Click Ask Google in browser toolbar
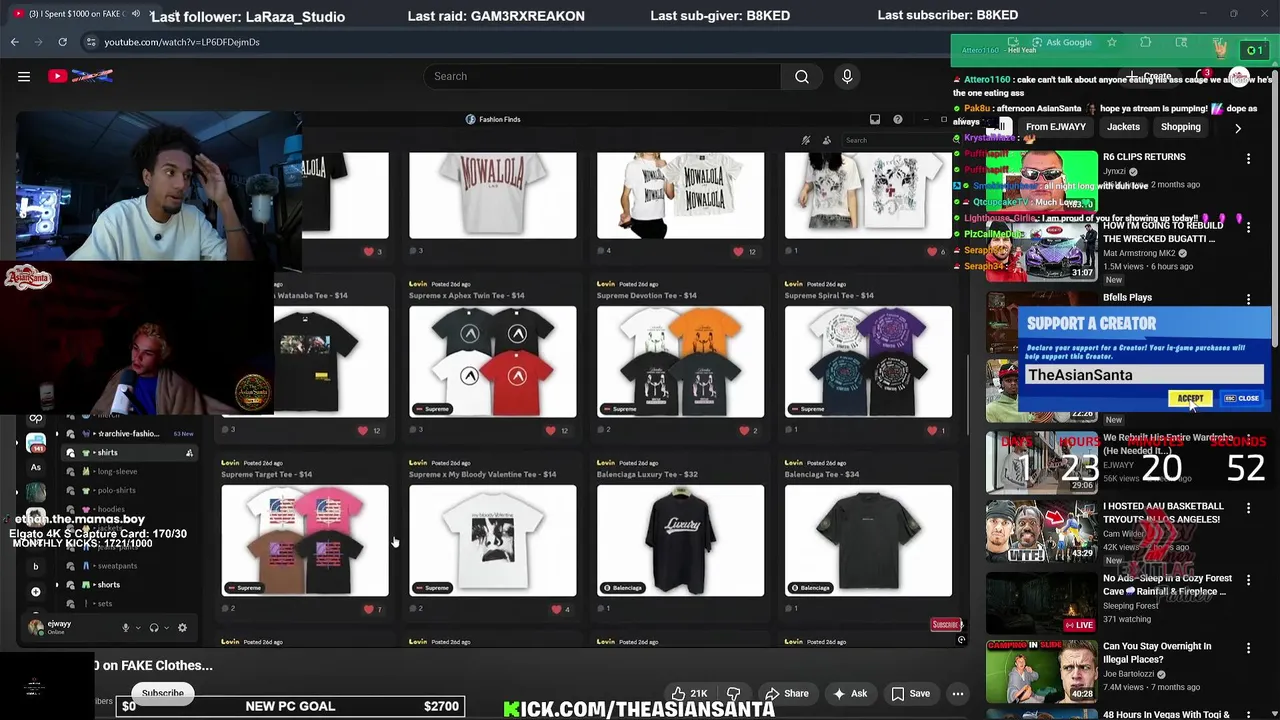Screen dimensions: 1280x720 [x=1061, y=43]
